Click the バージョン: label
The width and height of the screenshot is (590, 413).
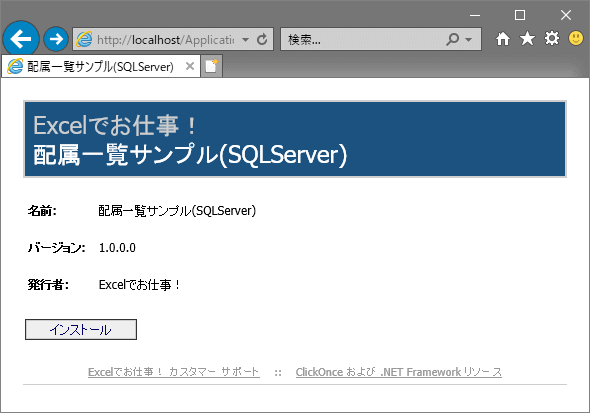(57, 248)
